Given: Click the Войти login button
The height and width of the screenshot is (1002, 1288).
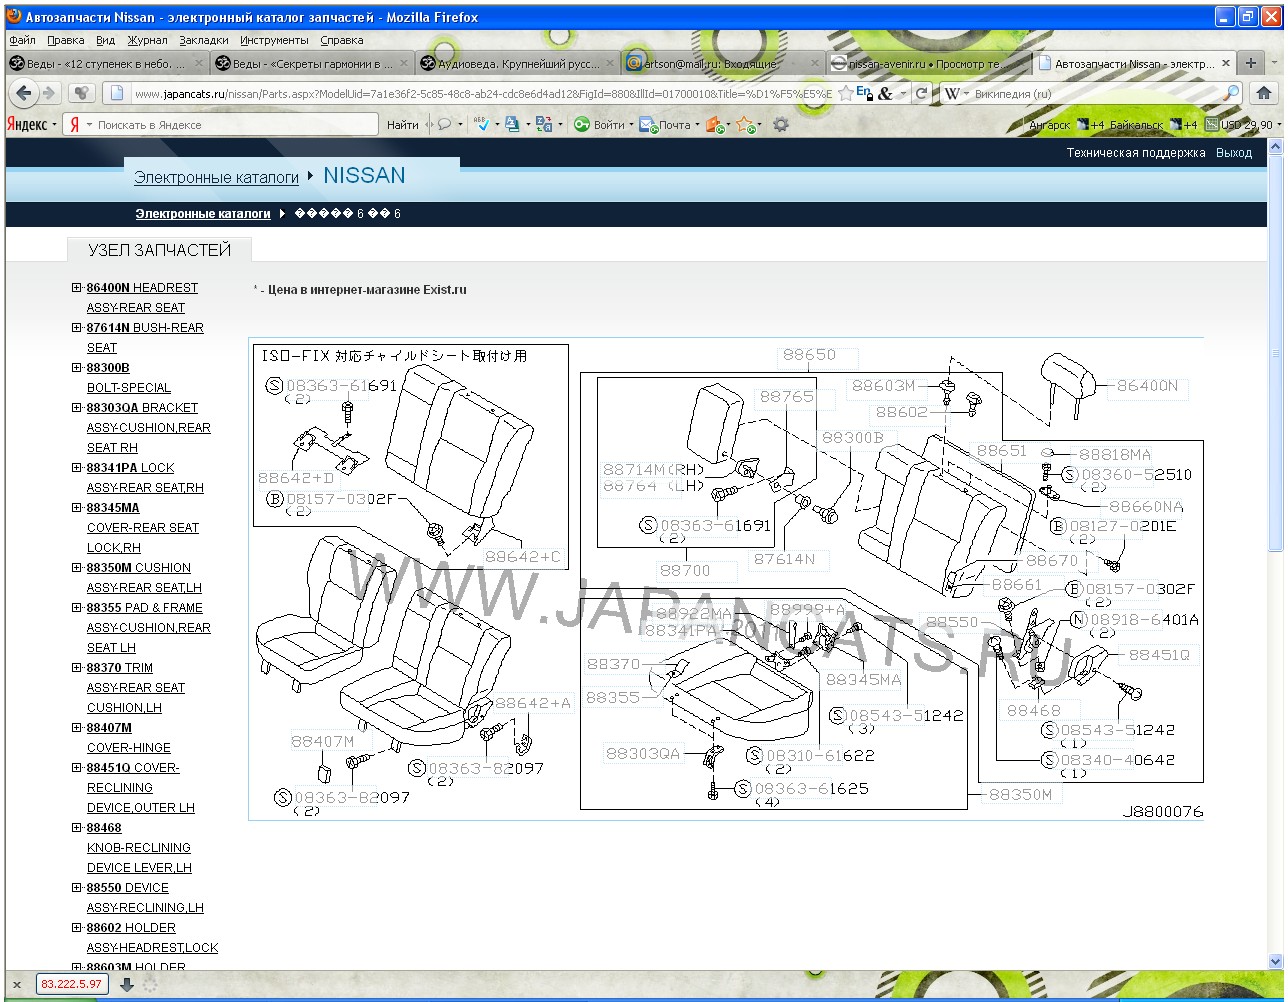Looking at the screenshot, I should pos(601,124).
